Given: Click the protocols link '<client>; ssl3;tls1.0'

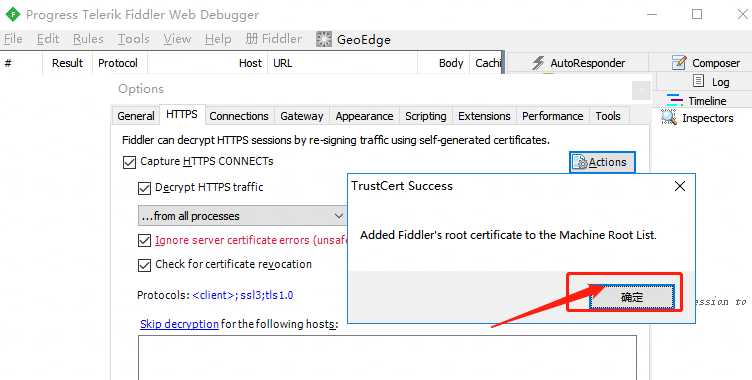Looking at the screenshot, I should pyautogui.click(x=243, y=295).
